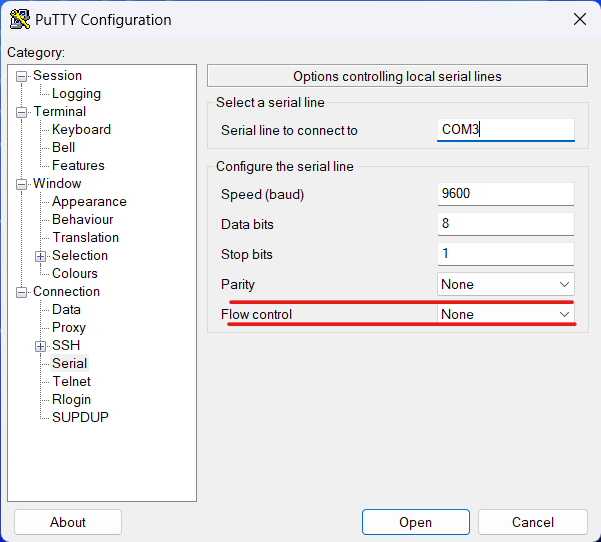Viewport: 601px width, 542px height.
Task: Go to the Keyboard settings category
Action: pos(81,130)
